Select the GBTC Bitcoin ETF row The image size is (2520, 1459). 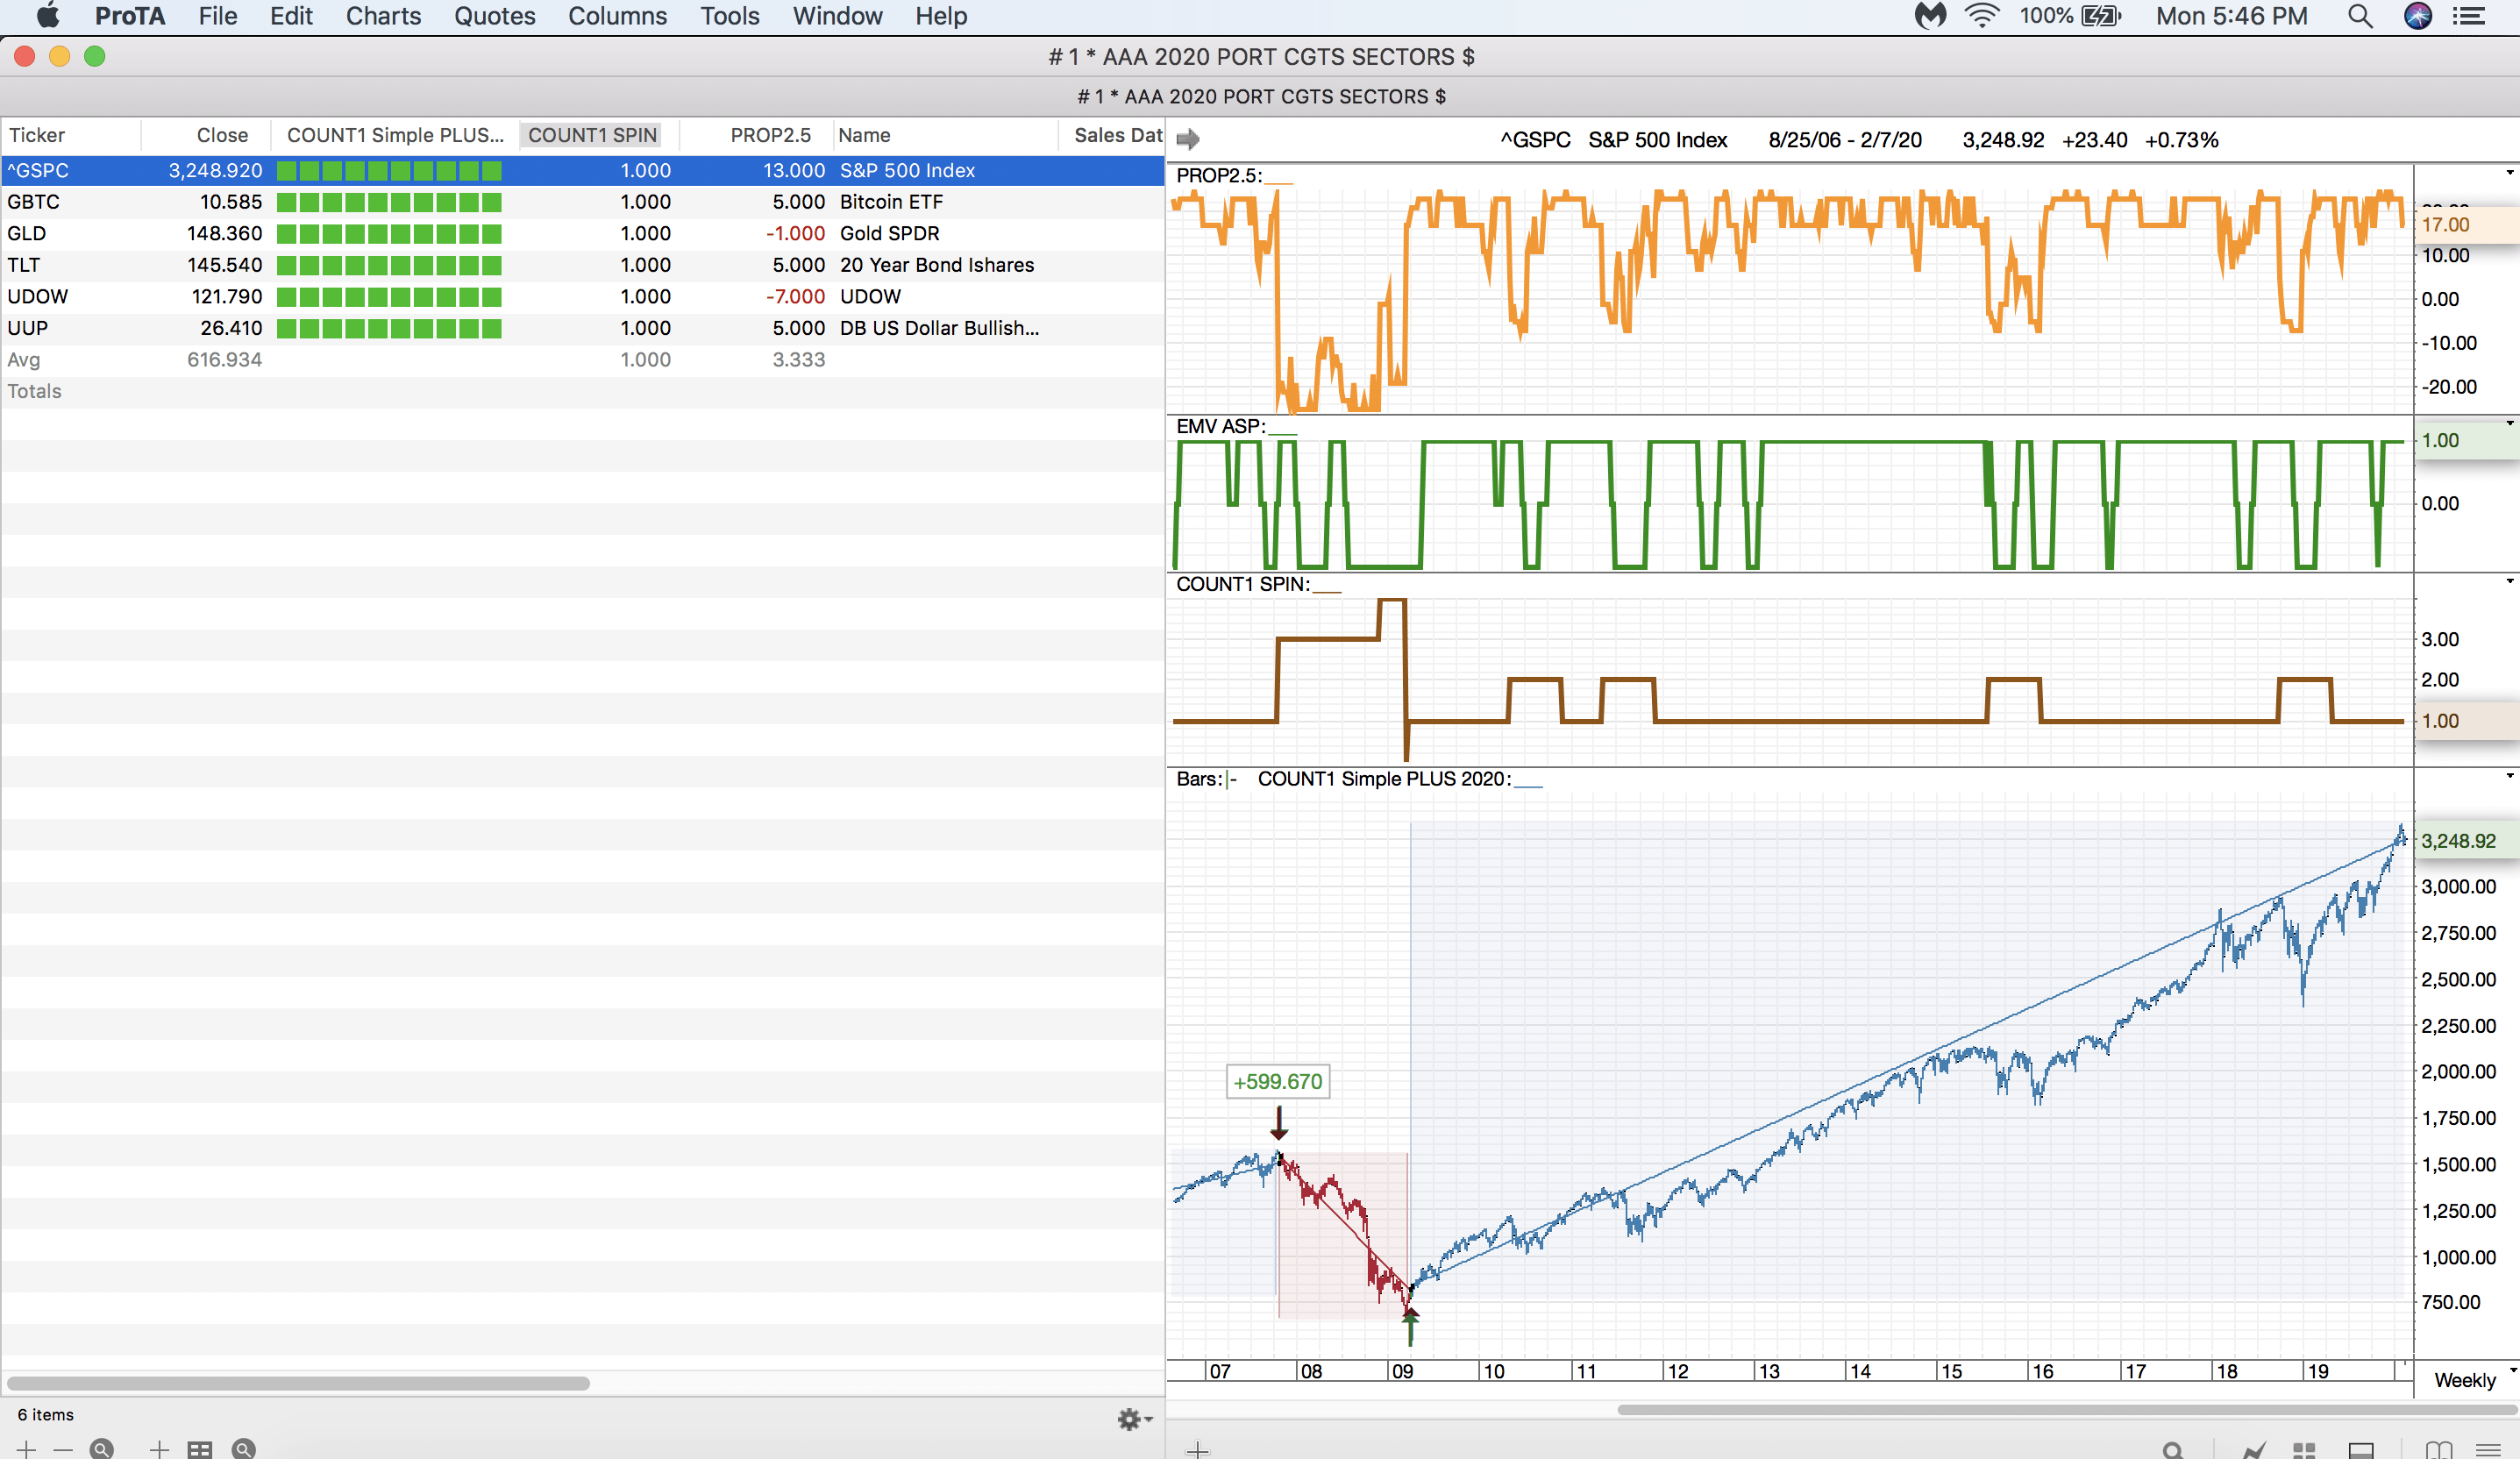[580, 202]
